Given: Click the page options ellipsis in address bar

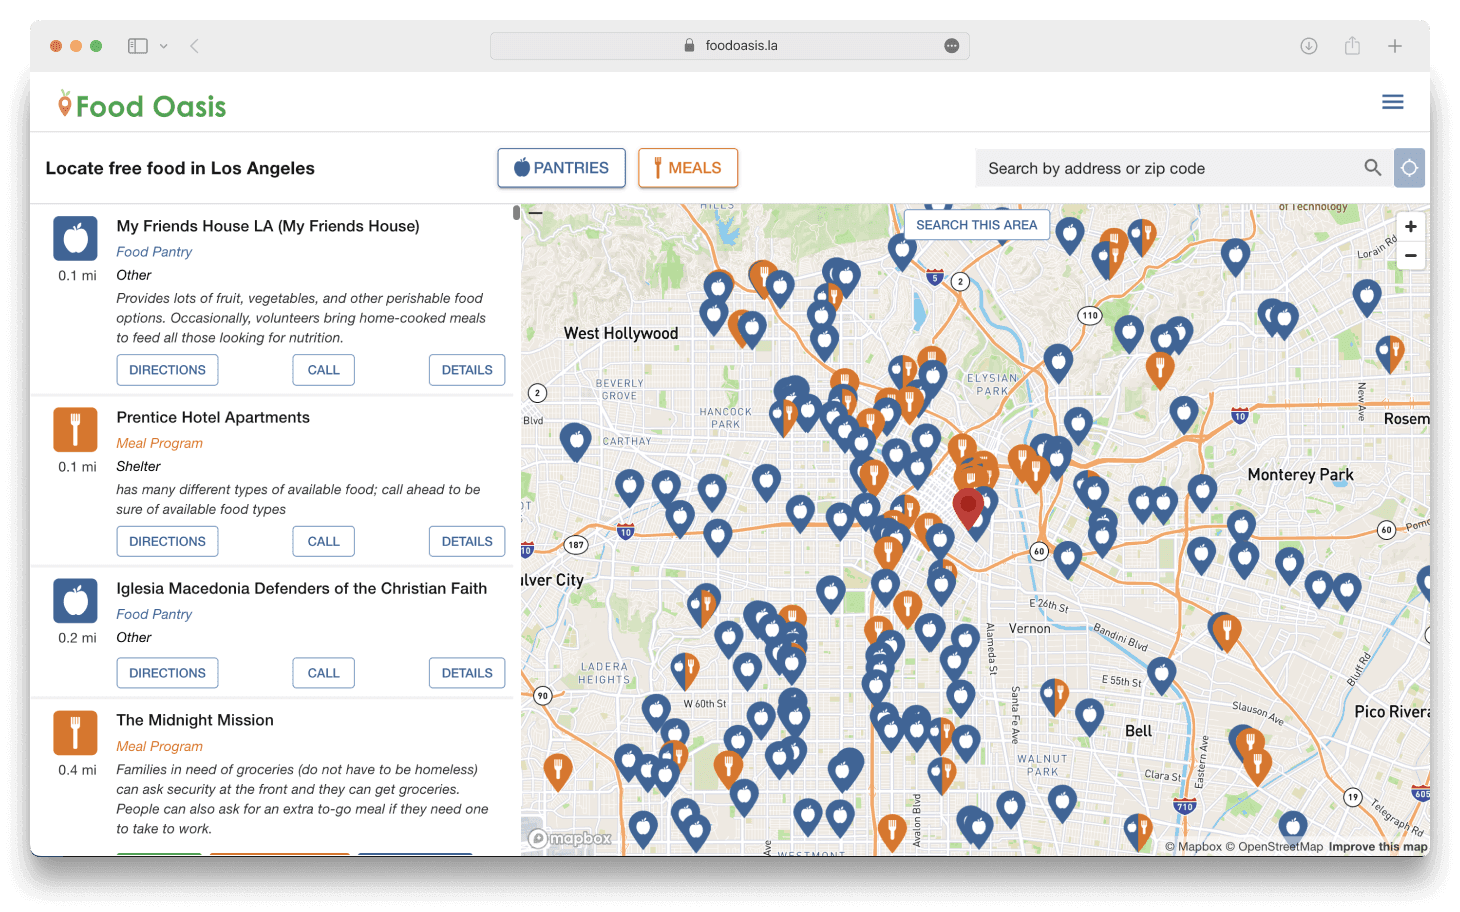Looking at the screenshot, I should (952, 46).
